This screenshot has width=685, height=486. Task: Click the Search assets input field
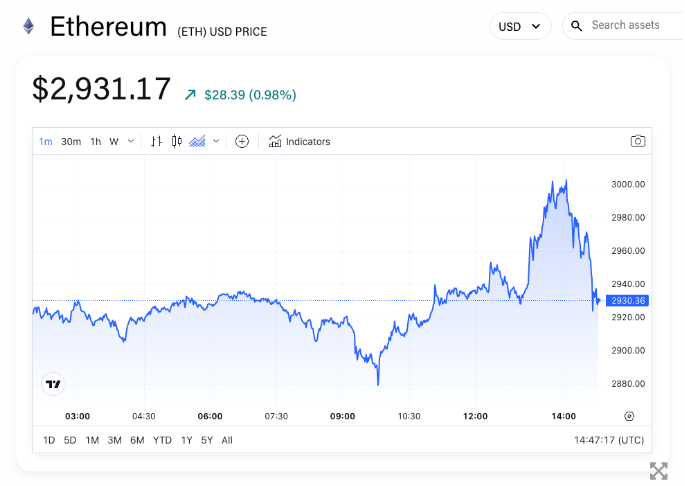(x=630, y=26)
